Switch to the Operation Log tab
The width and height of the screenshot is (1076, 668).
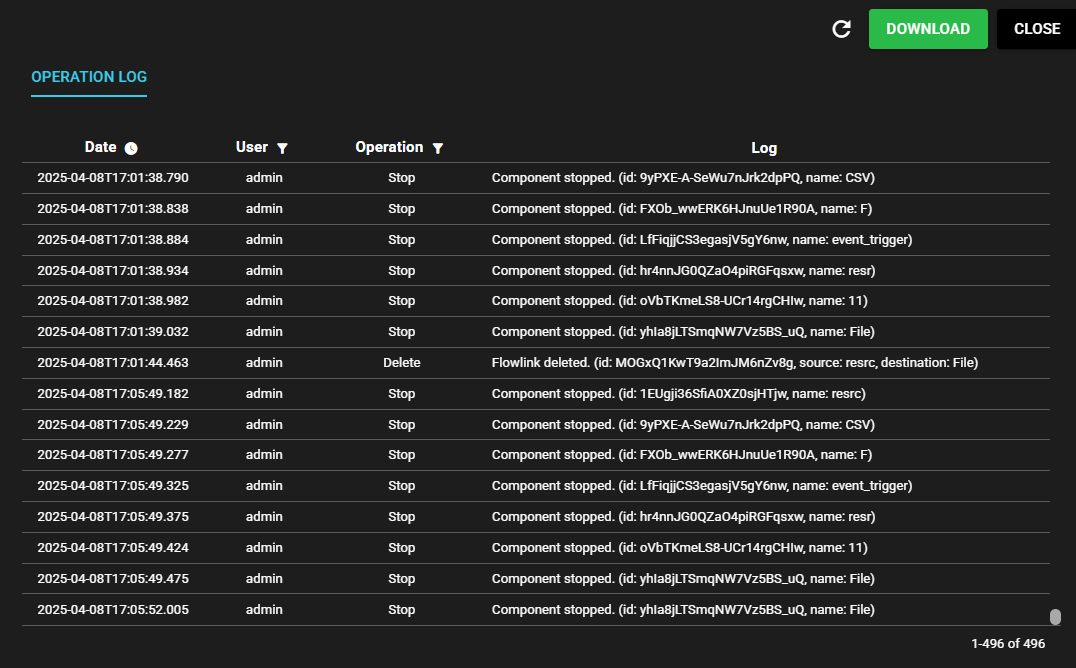pyautogui.click(x=89, y=77)
